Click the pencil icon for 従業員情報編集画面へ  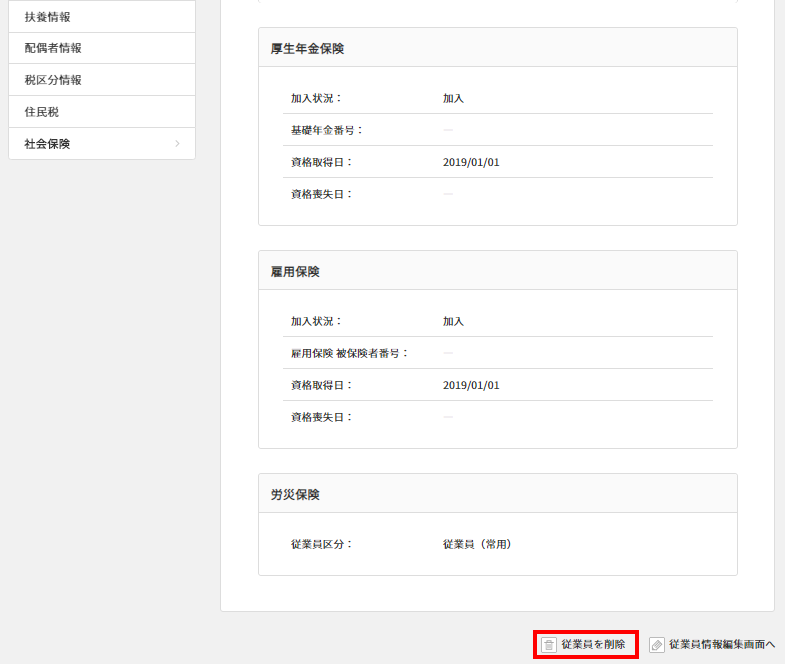[657, 645]
